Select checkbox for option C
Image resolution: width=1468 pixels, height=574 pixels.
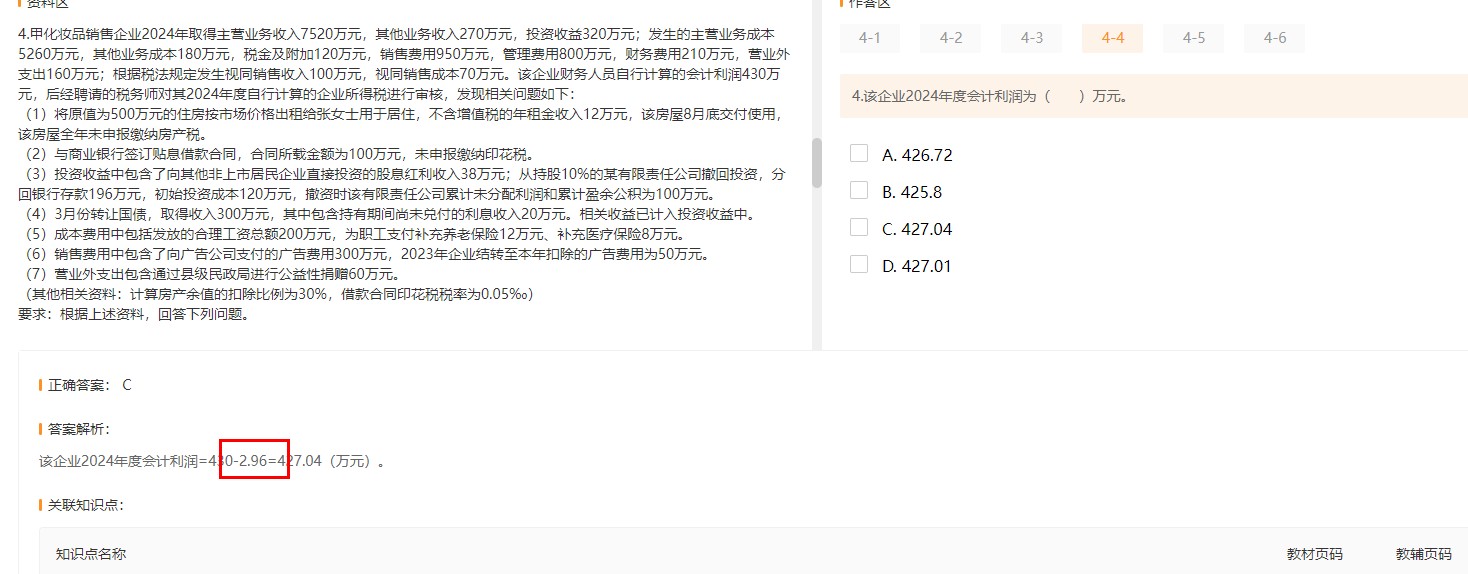tap(858, 228)
